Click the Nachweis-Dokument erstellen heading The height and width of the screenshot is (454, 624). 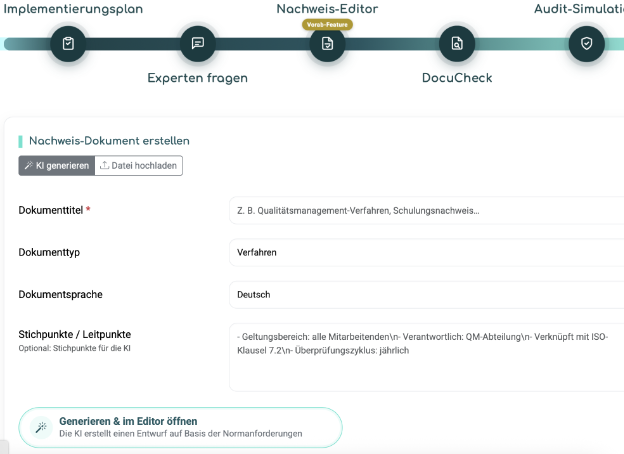[x=109, y=141]
